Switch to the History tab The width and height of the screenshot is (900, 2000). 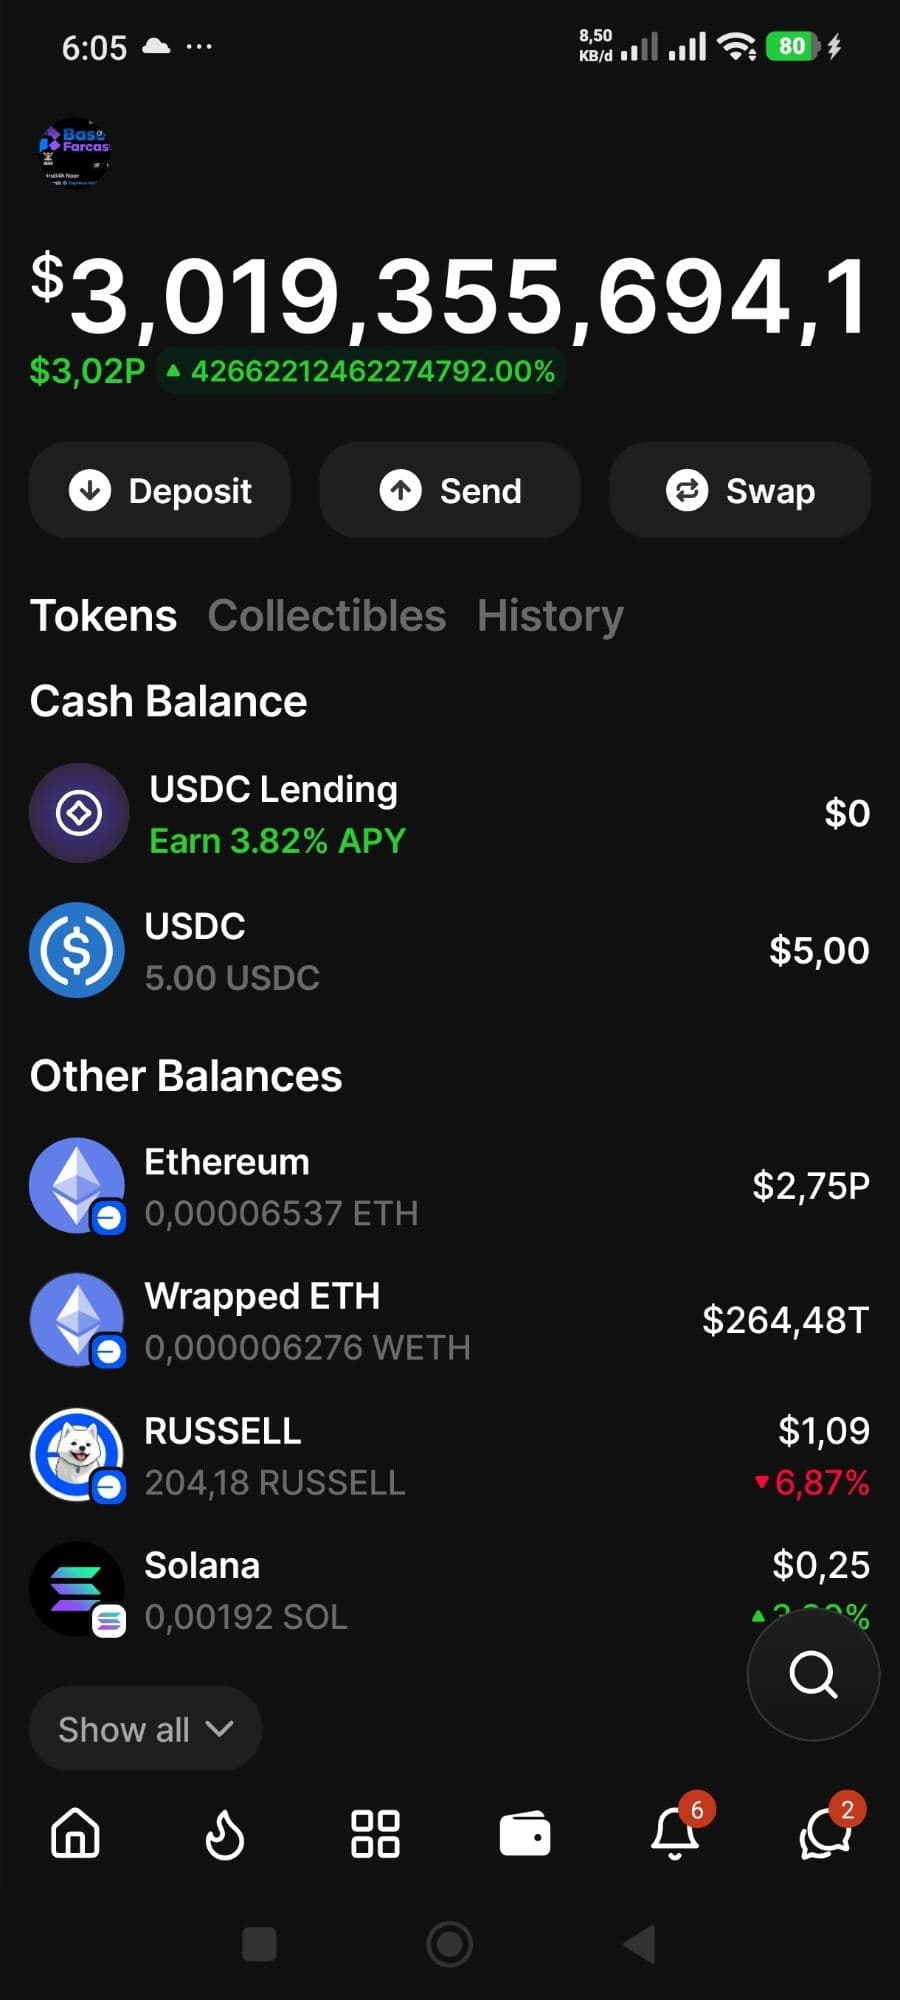pyautogui.click(x=550, y=616)
